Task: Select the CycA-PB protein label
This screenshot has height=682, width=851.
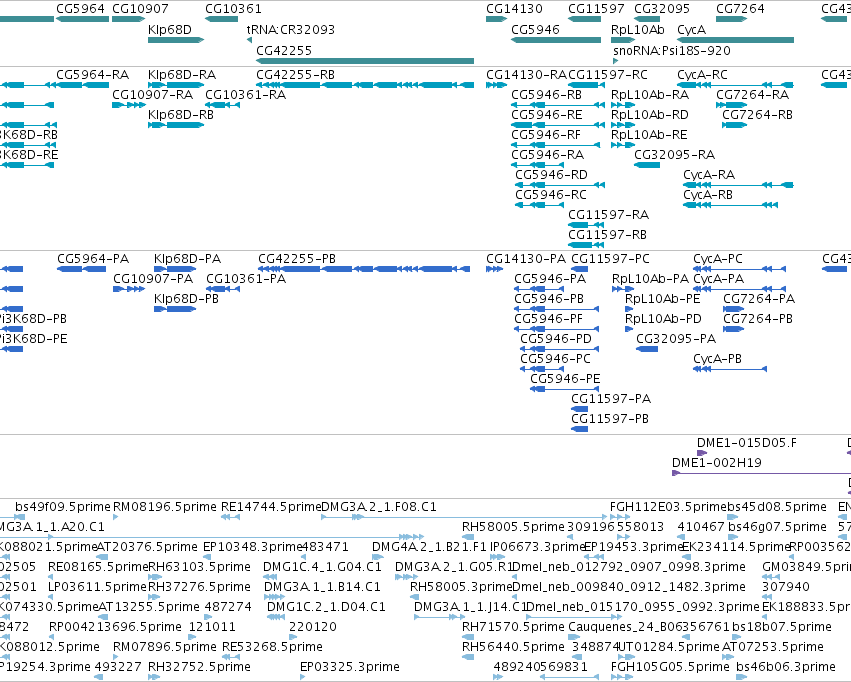Action: (717, 360)
